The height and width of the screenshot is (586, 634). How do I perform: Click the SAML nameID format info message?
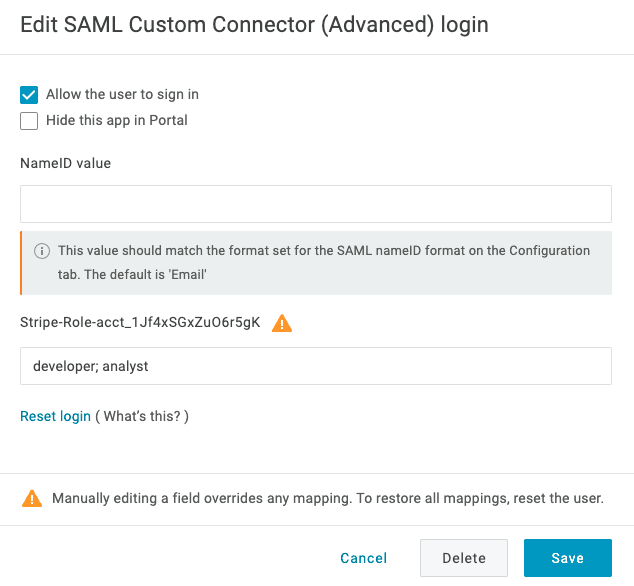(x=316, y=263)
